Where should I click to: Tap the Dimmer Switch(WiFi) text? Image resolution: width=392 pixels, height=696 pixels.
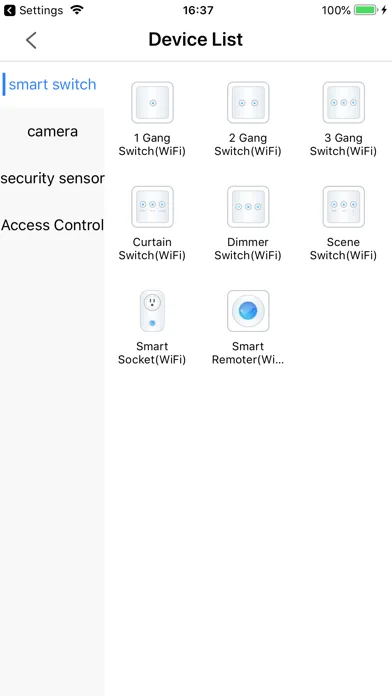(x=248, y=249)
